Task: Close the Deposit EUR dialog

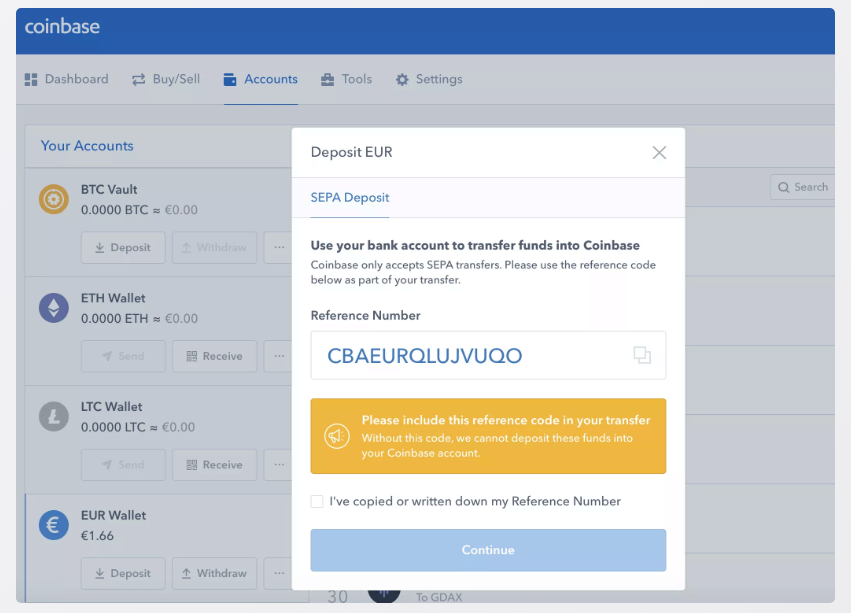Action: point(659,153)
